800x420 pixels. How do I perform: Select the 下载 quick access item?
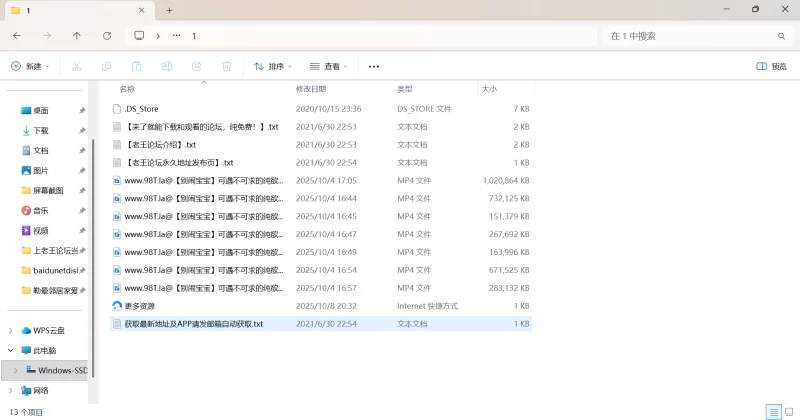(41, 130)
